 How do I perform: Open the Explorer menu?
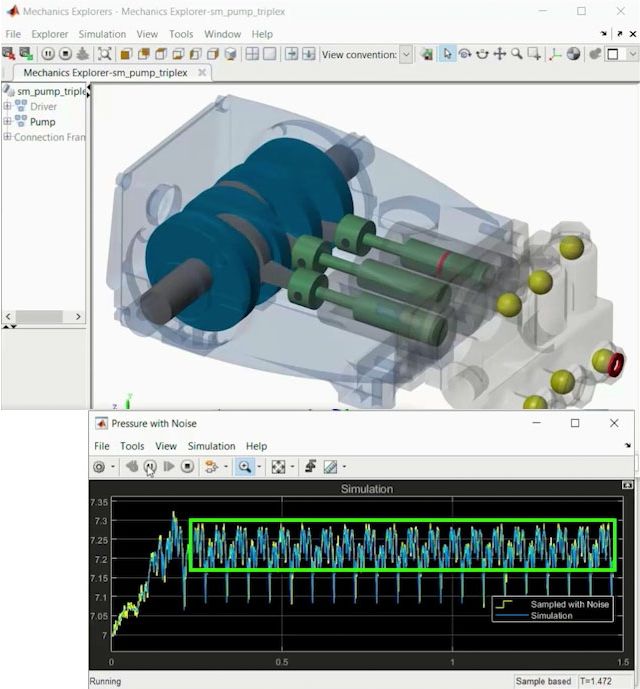tap(50, 34)
